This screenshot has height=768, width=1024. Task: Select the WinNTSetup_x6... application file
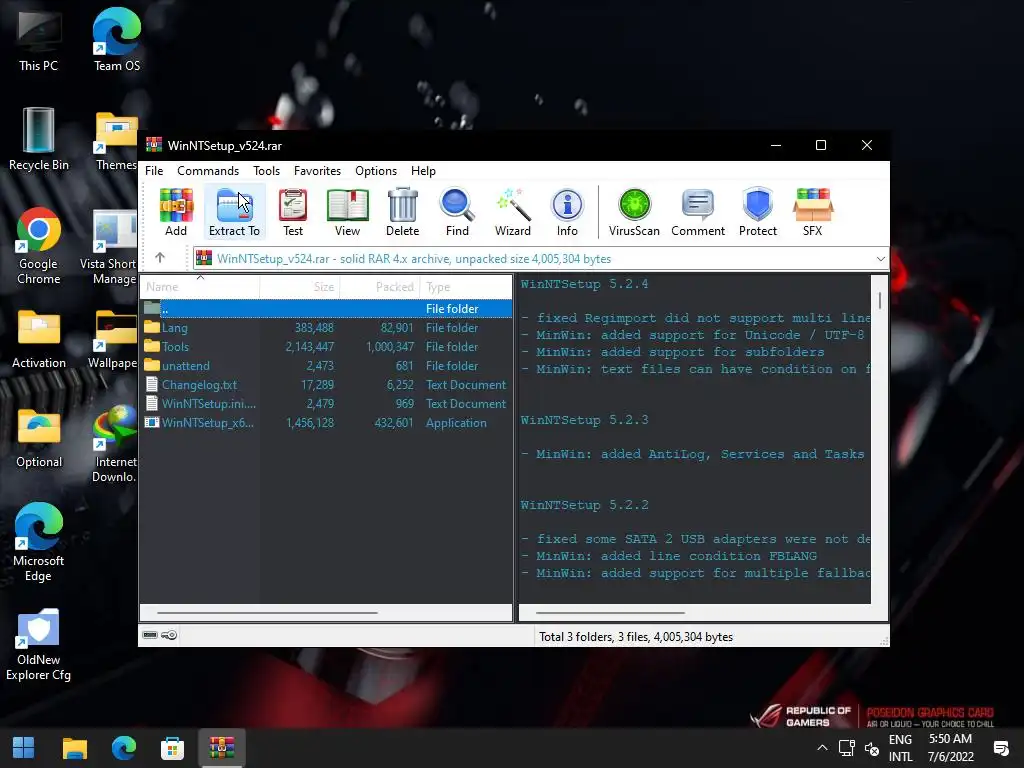pos(326,423)
